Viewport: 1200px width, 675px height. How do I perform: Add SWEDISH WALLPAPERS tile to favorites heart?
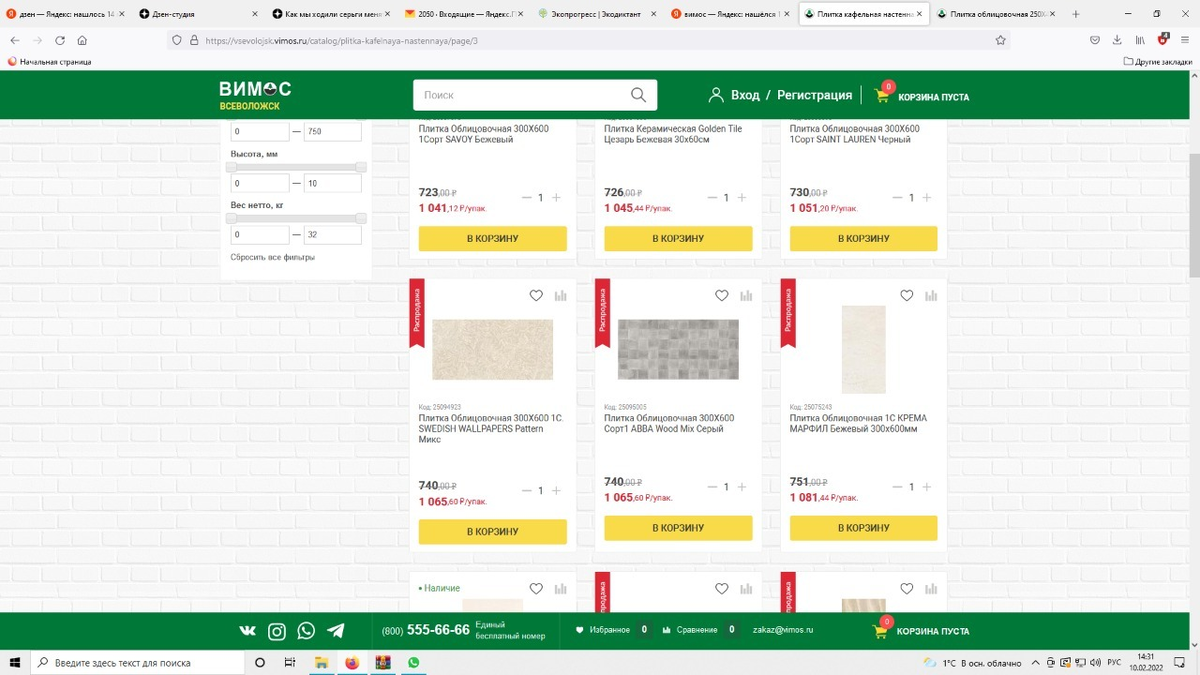[x=536, y=296]
